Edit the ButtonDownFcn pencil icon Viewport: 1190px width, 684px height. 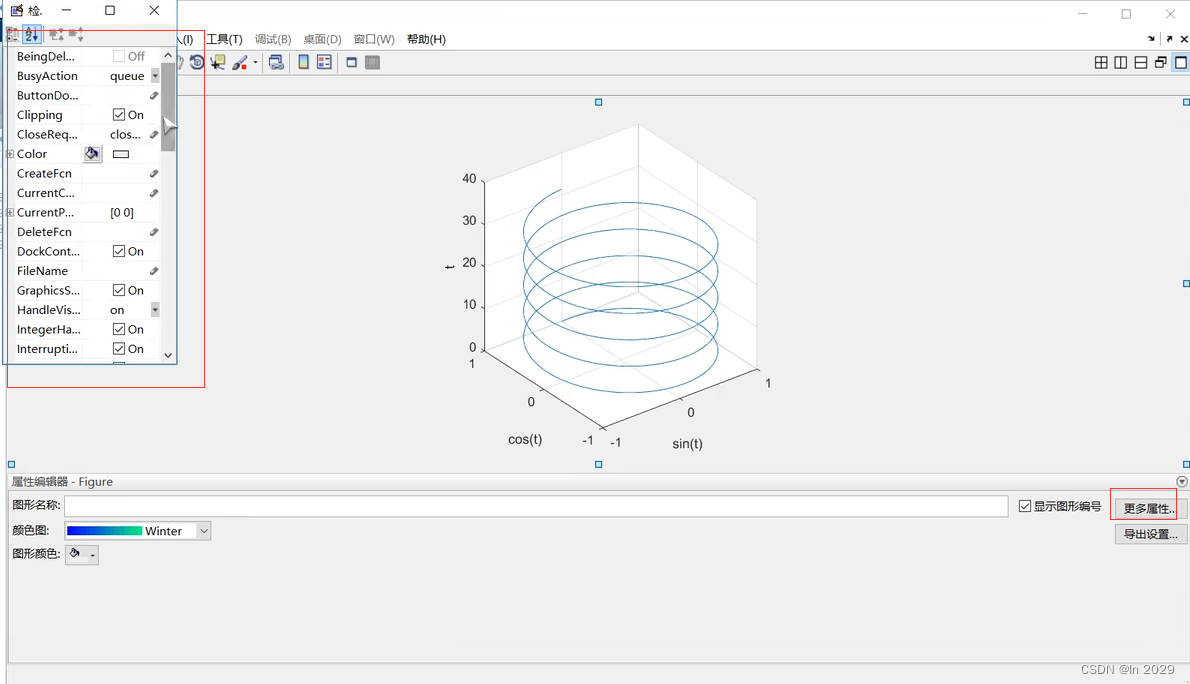point(153,96)
